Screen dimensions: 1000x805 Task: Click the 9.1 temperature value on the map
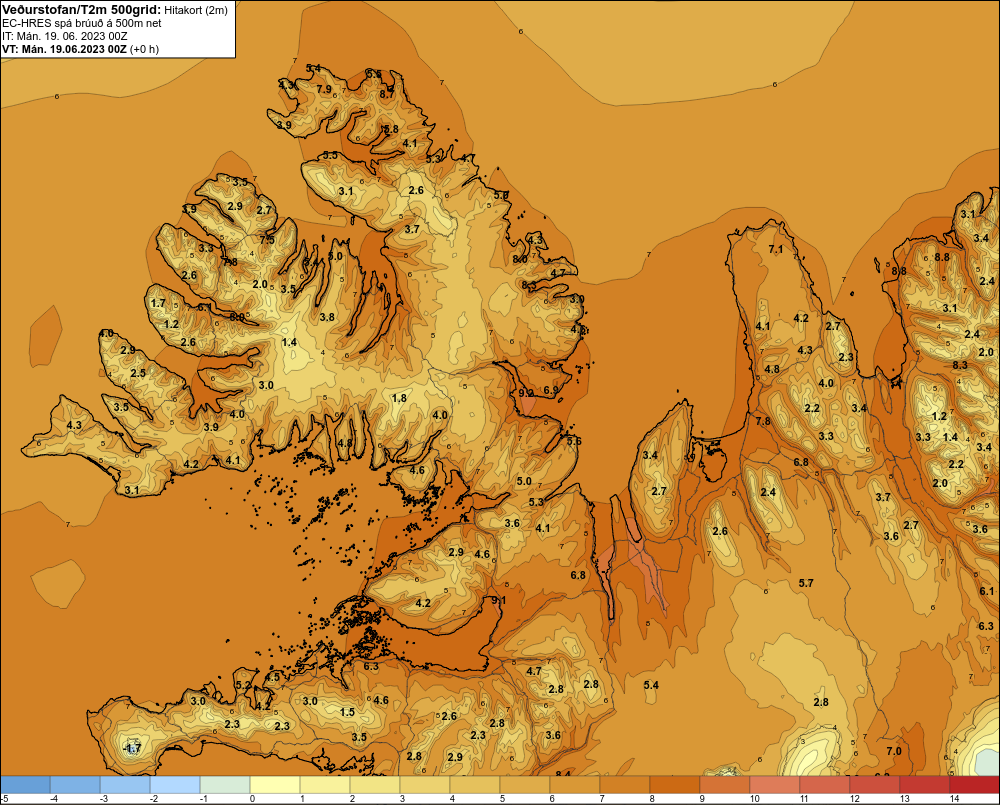point(499,600)
